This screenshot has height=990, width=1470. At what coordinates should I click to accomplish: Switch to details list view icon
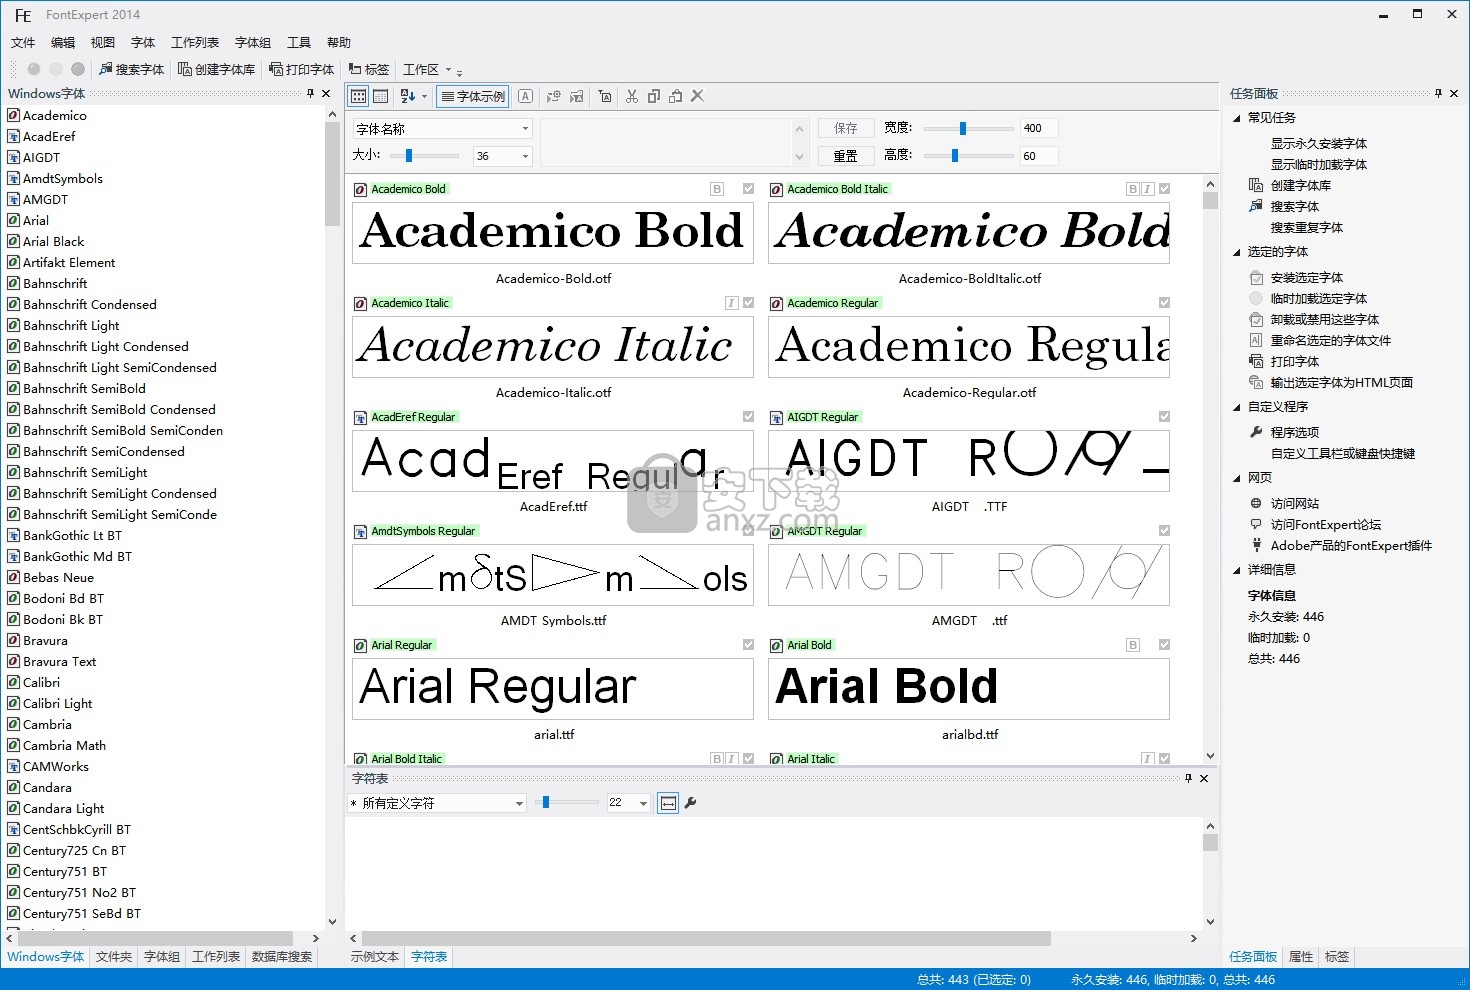coord(380,96)
